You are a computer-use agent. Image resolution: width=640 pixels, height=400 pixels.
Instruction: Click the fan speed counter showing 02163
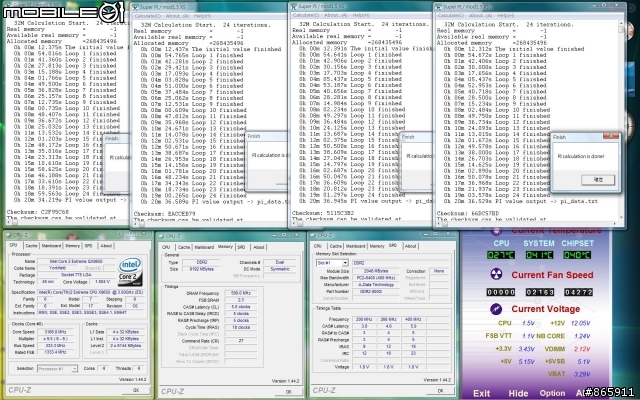coord(540,292)
